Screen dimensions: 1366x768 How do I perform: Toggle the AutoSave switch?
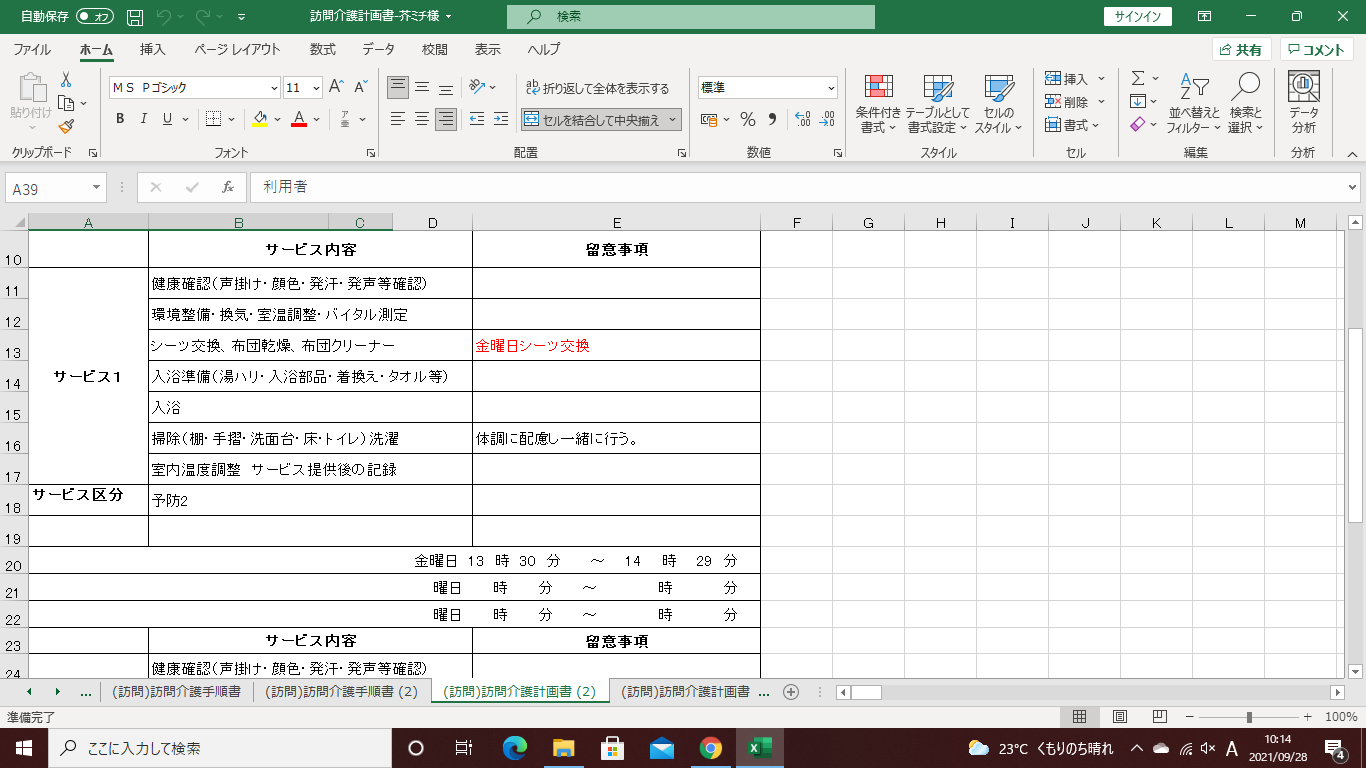95,17
